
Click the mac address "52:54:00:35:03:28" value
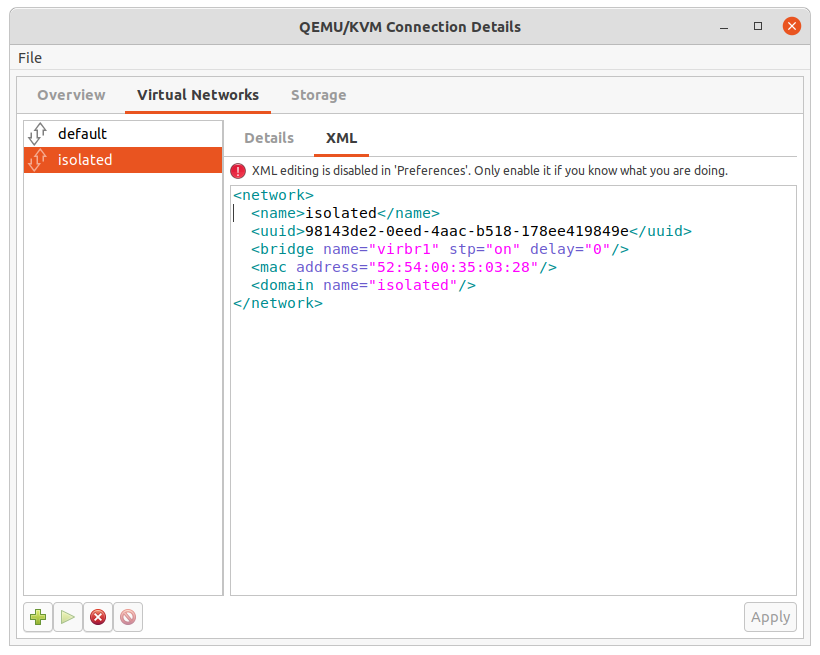point(453,267)
